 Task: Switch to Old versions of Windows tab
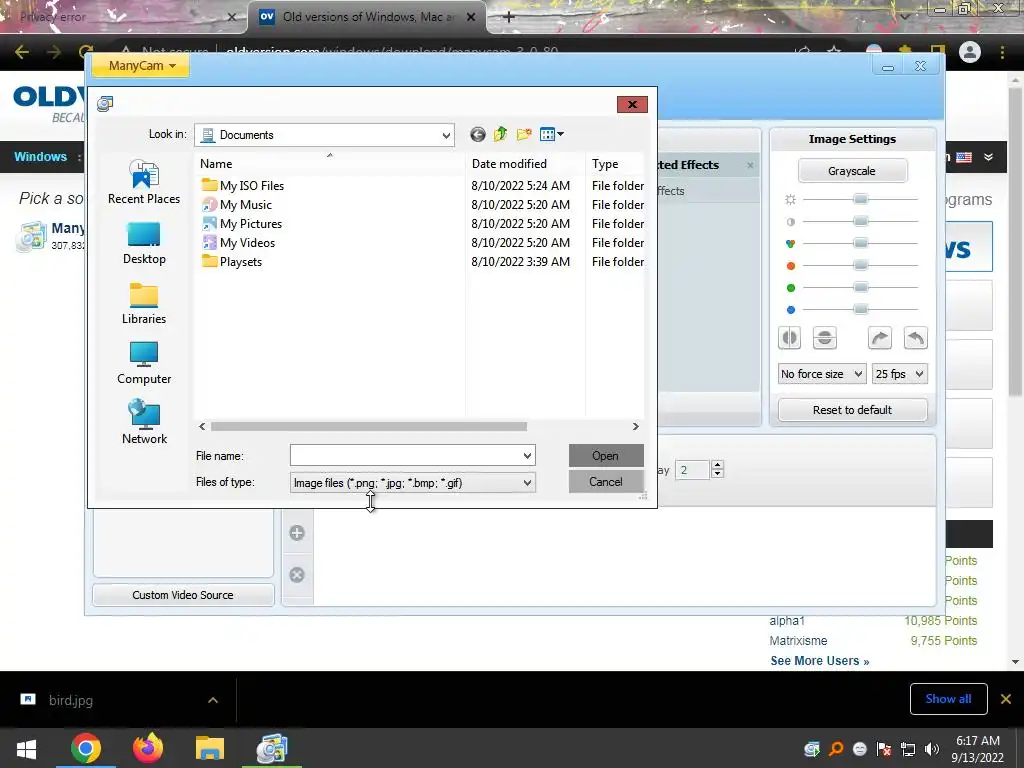pos(366,17)
